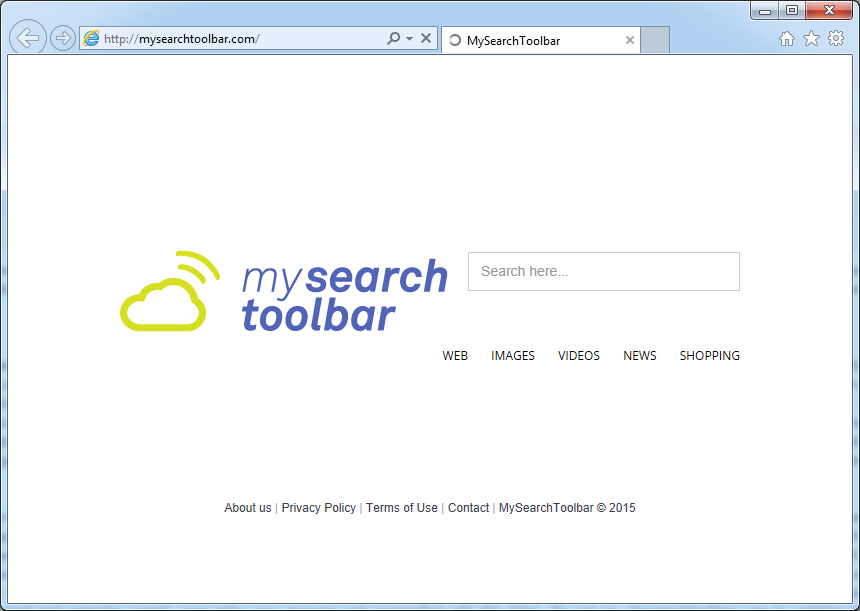Open Favorites with the star icon
This screenshot has width=860, height=611.
point(811,38)
